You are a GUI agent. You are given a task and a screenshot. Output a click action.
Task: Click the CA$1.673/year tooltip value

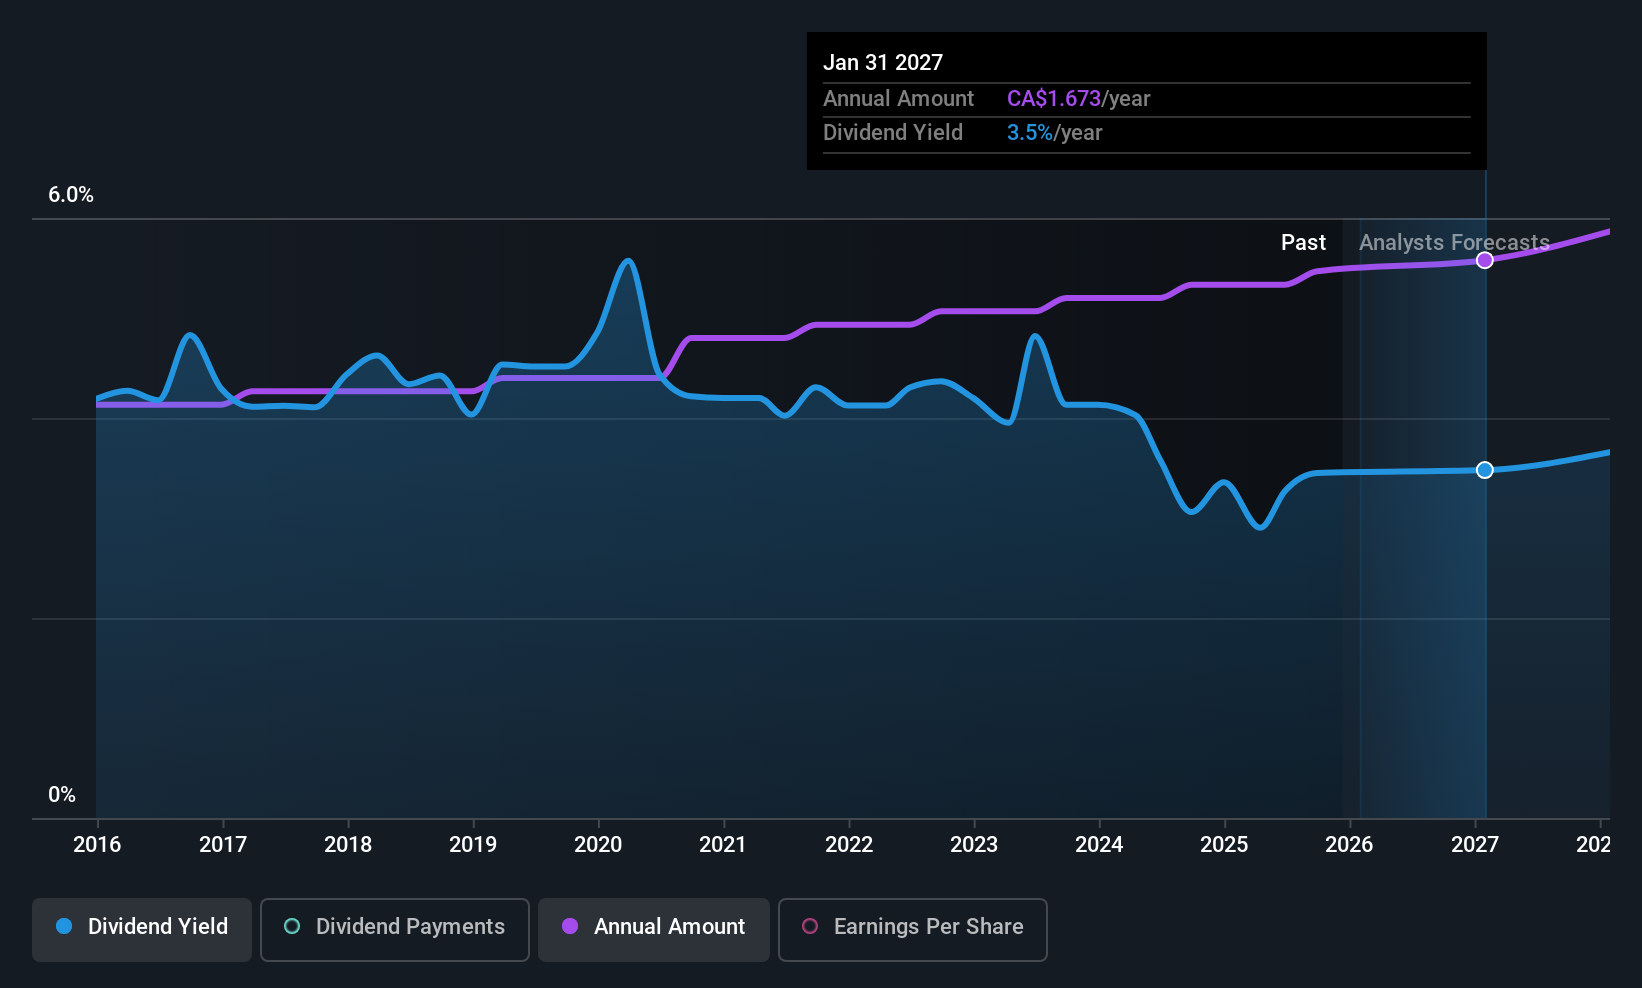click(x=1079, y=99)
